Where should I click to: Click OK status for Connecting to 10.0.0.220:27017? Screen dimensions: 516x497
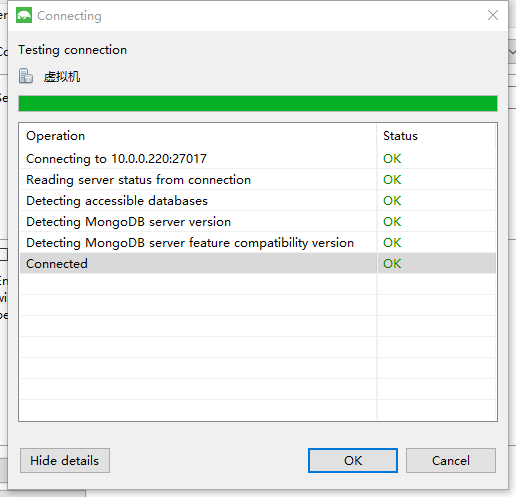pos(392,159)
